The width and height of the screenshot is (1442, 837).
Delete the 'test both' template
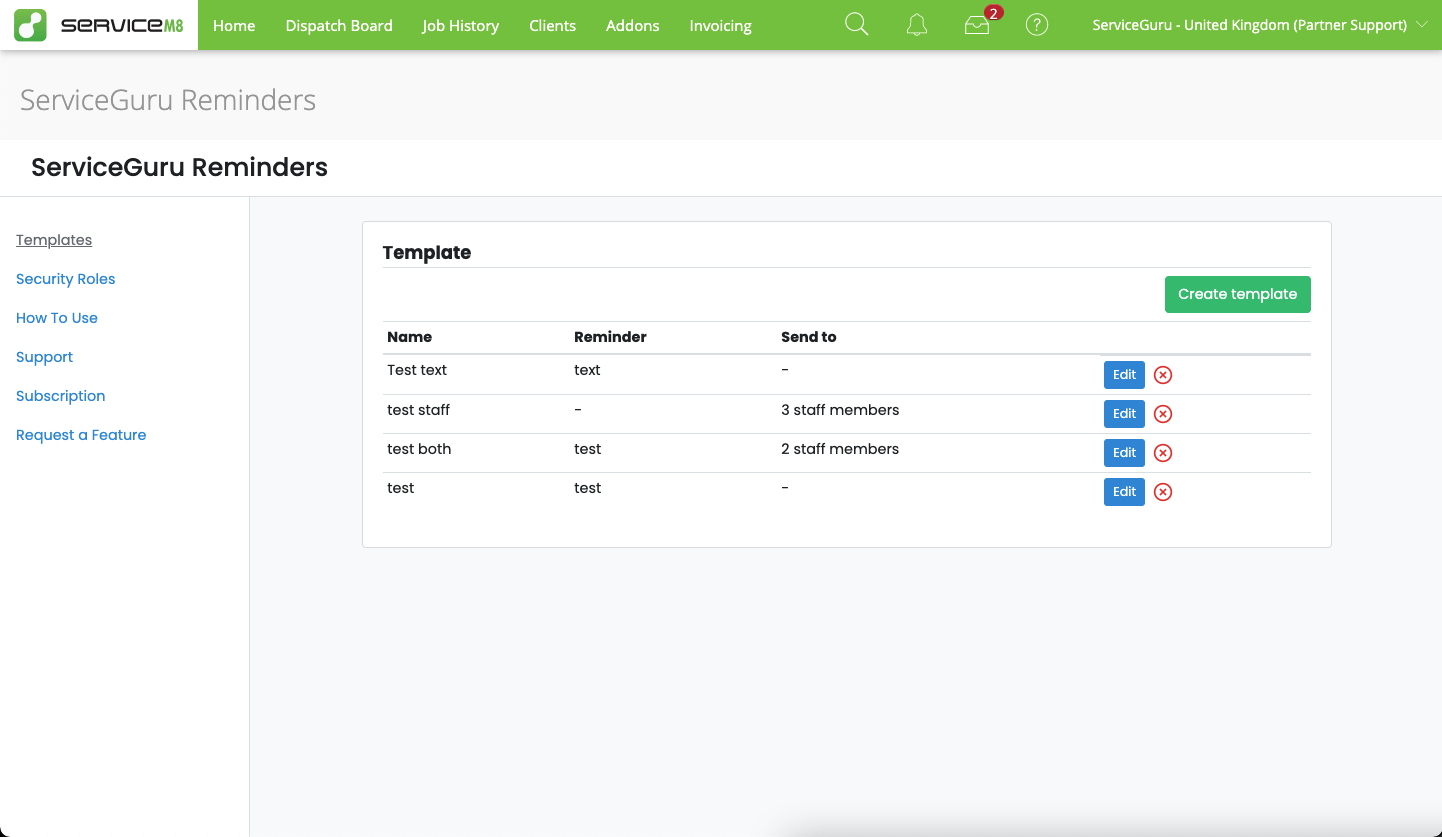point(1163,453)
